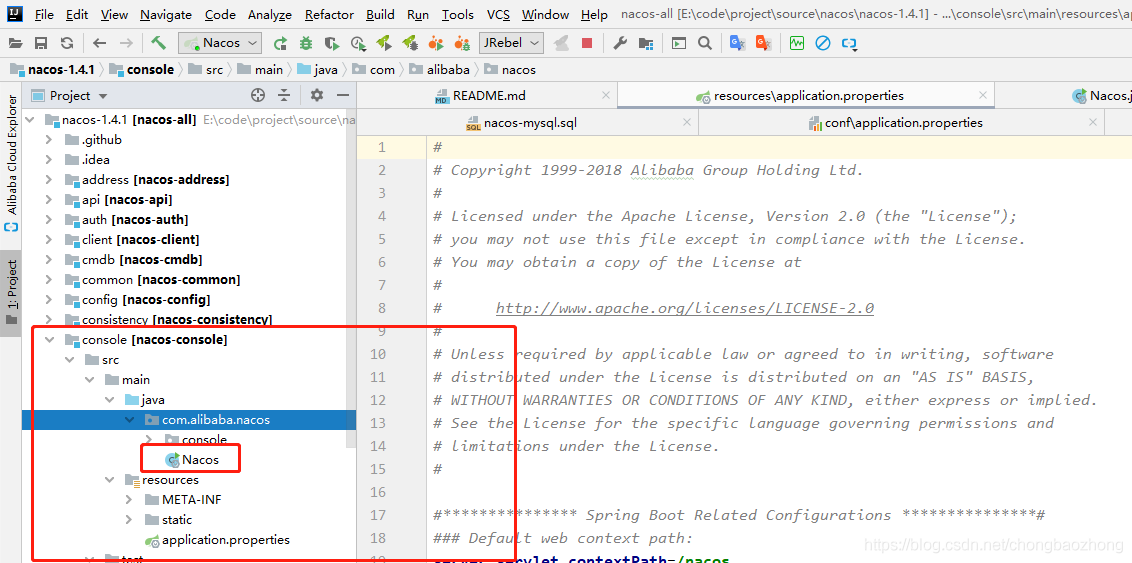
Task: Open Project panel gear settings
Action: point(317,95)
